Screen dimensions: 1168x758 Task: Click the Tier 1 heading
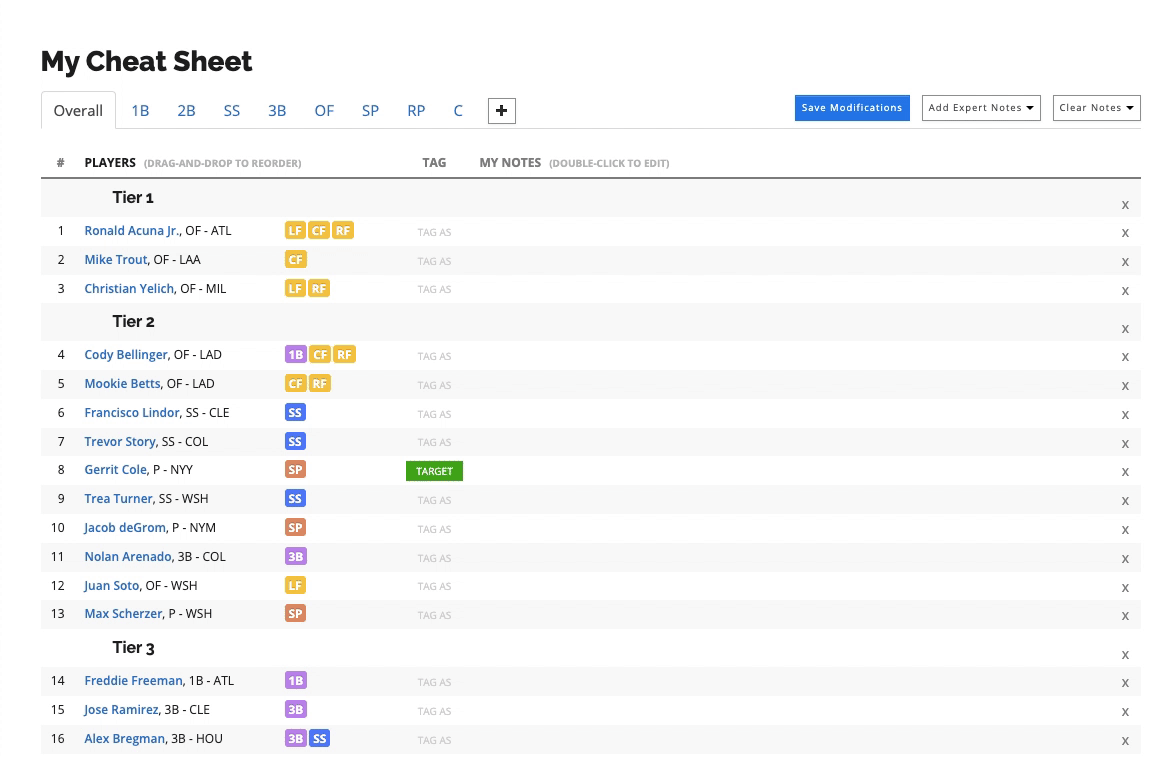tap(133, 198)
